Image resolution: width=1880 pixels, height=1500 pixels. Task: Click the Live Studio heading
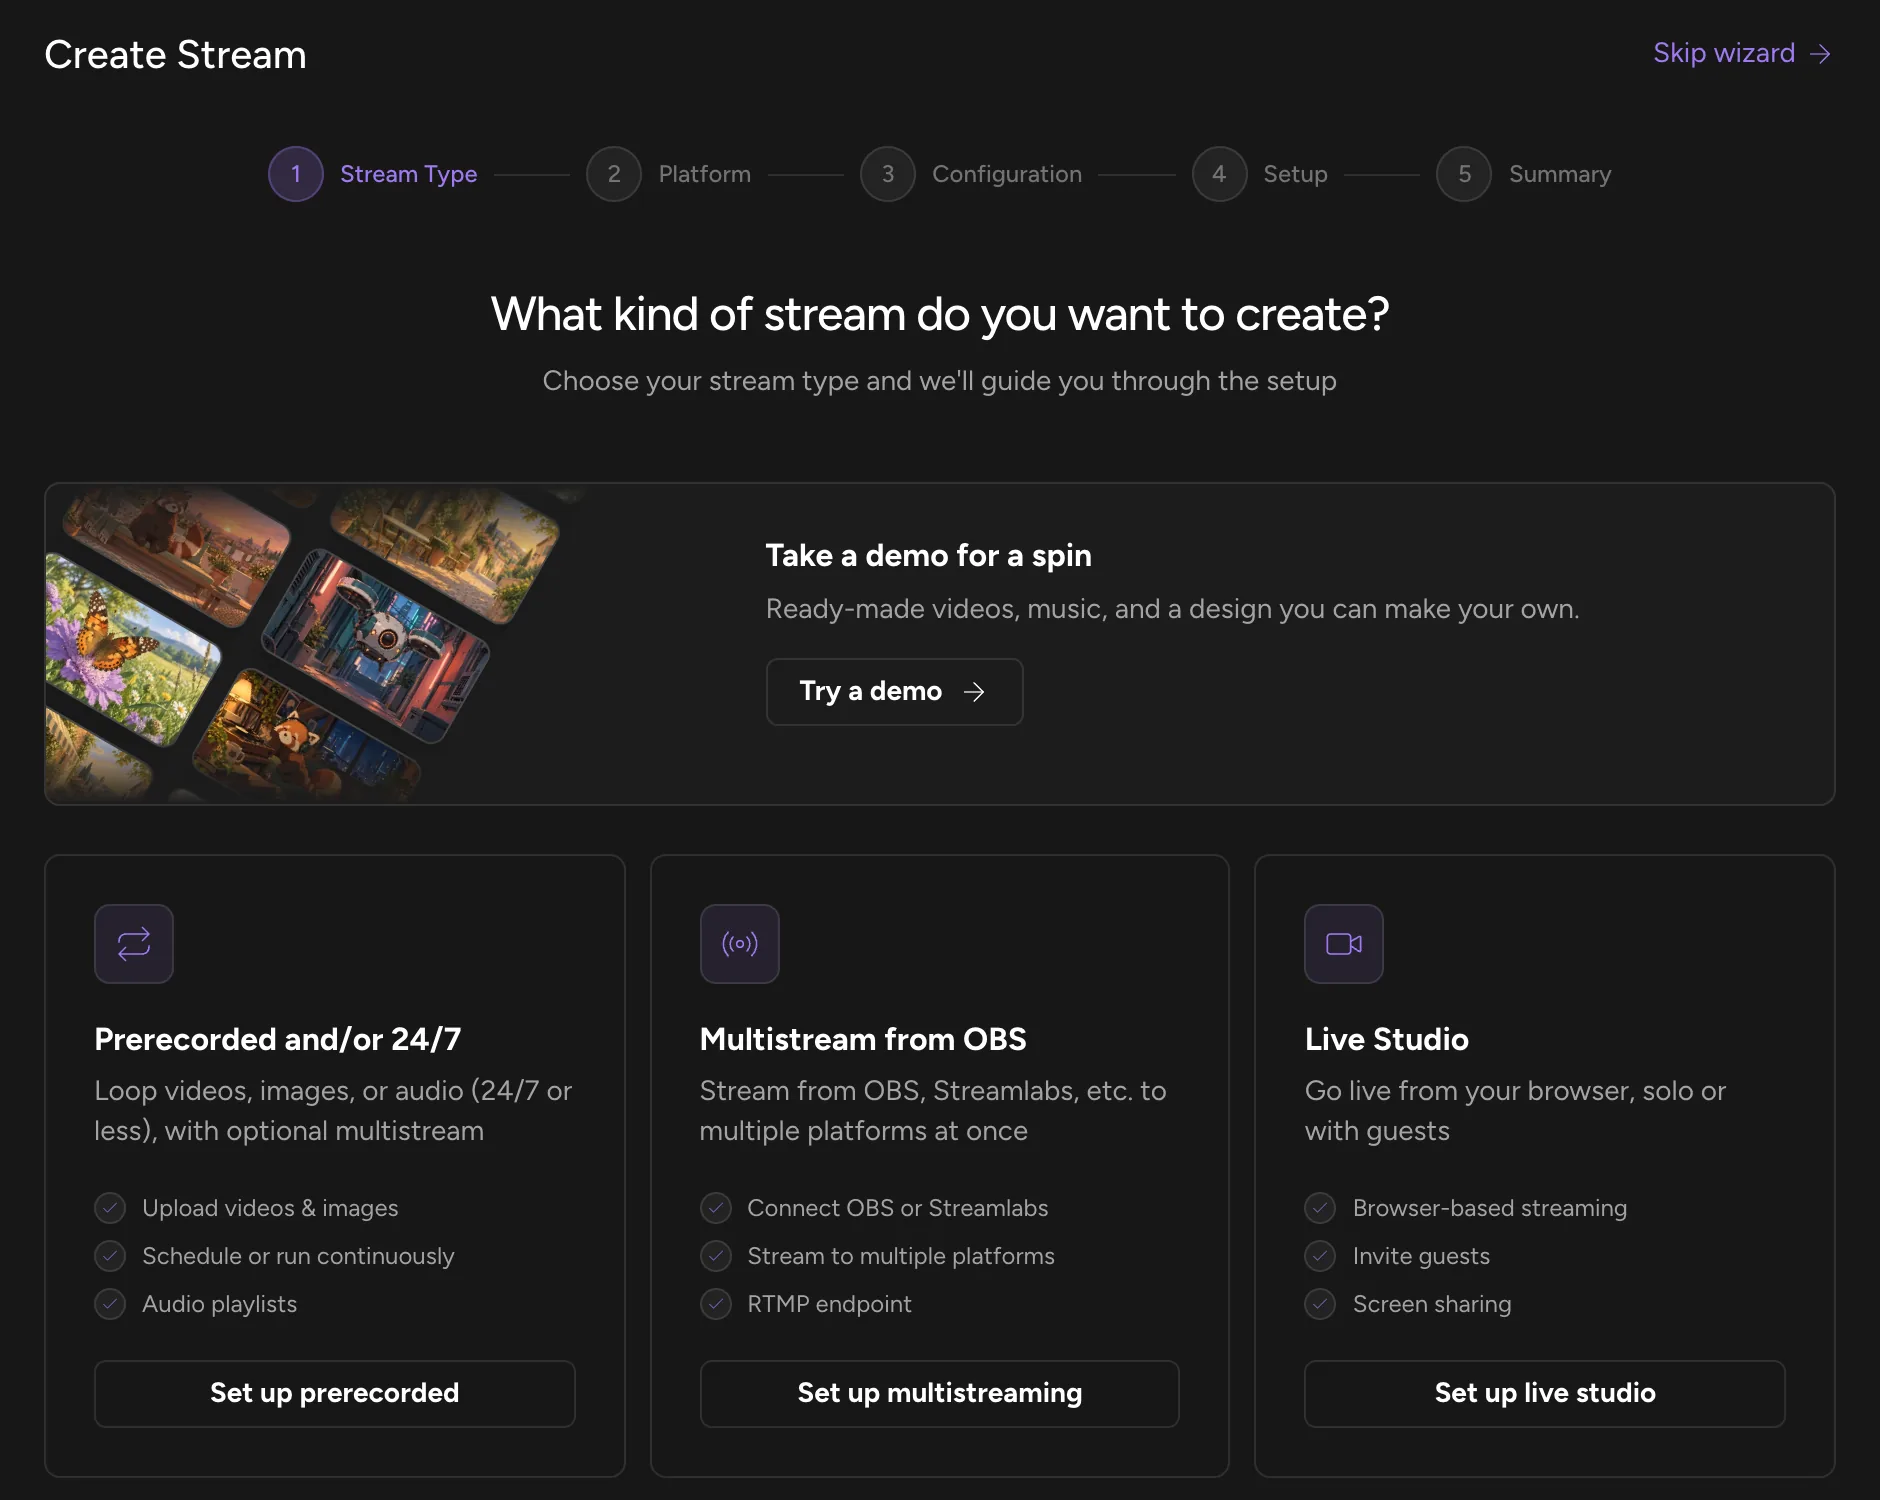point(1387,1040)
